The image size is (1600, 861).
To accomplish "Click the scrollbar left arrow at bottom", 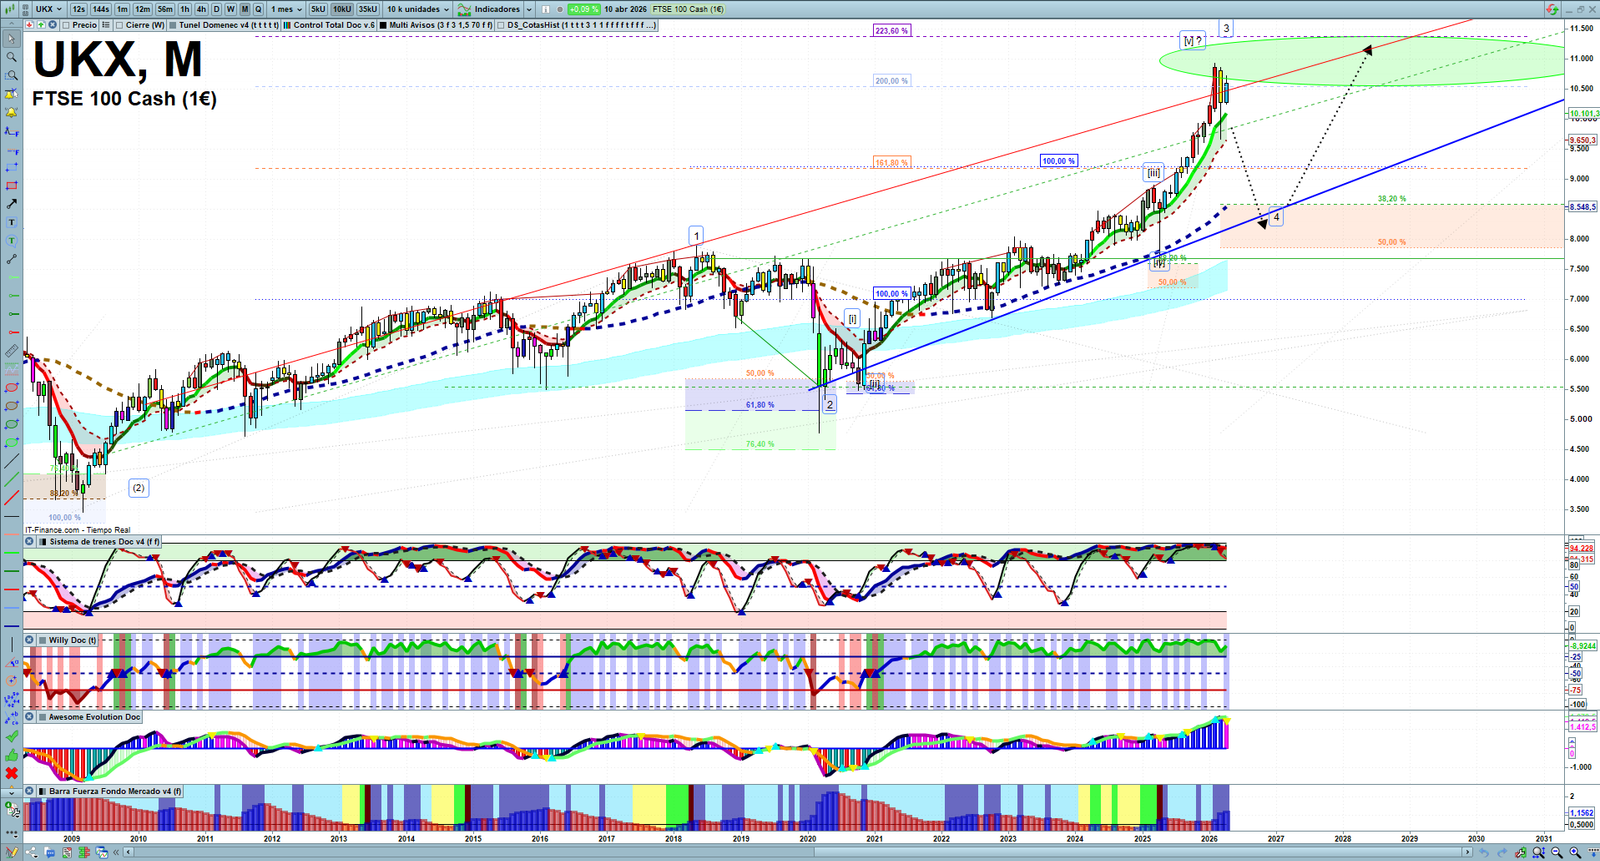I will (129, 853).
